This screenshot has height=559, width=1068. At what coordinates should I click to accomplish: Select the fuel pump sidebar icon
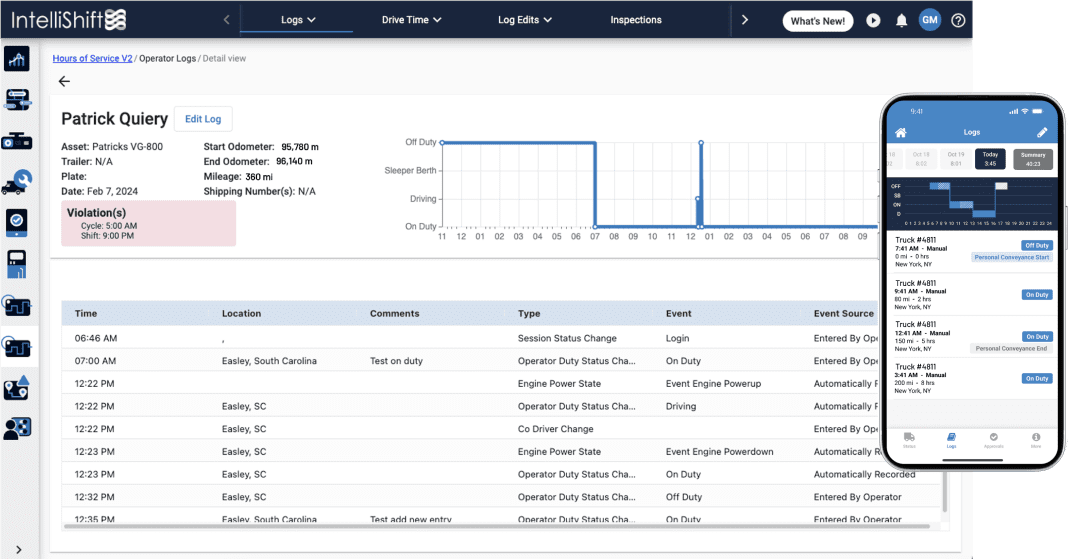17,264
